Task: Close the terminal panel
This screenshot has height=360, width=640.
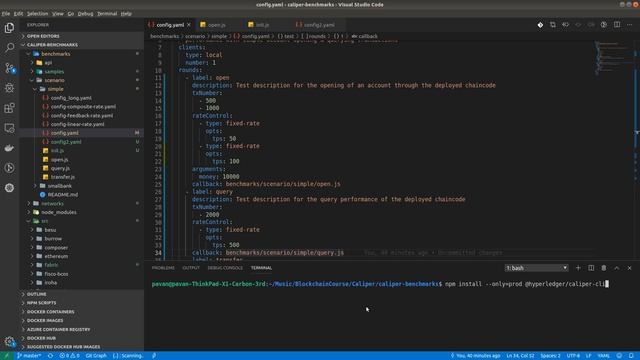Action: point(629,268)
